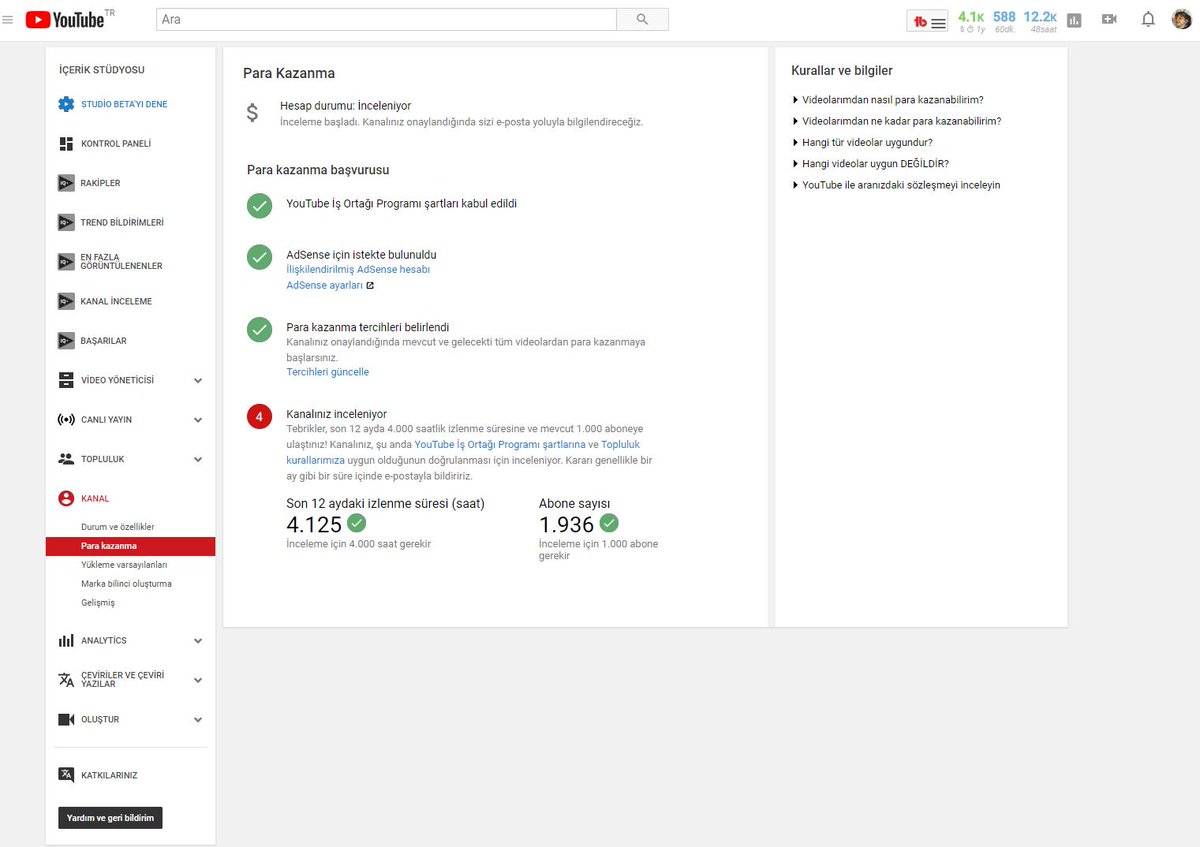
Task: Click the Tercihleri güncelle link
Action: (327, 372)
